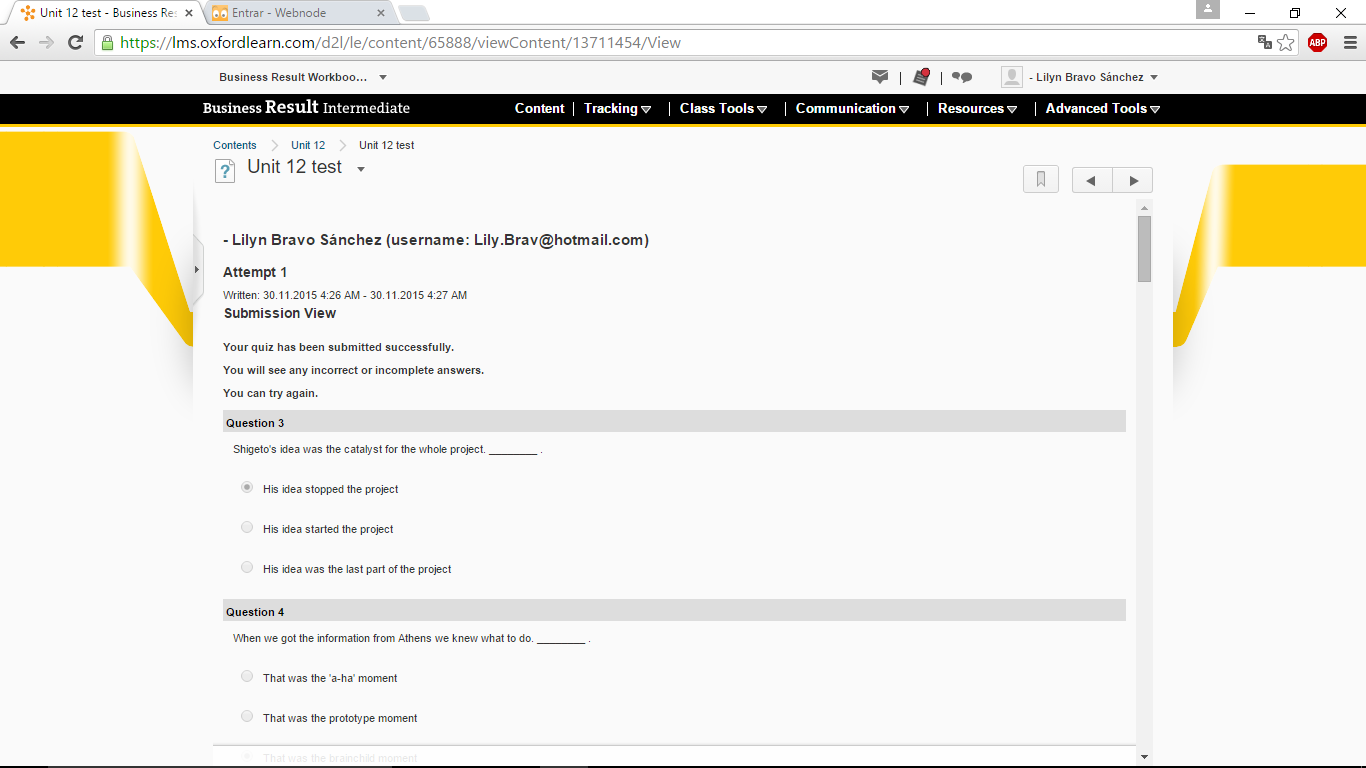Click the Contents breadcrumb link

click(235, 145)
